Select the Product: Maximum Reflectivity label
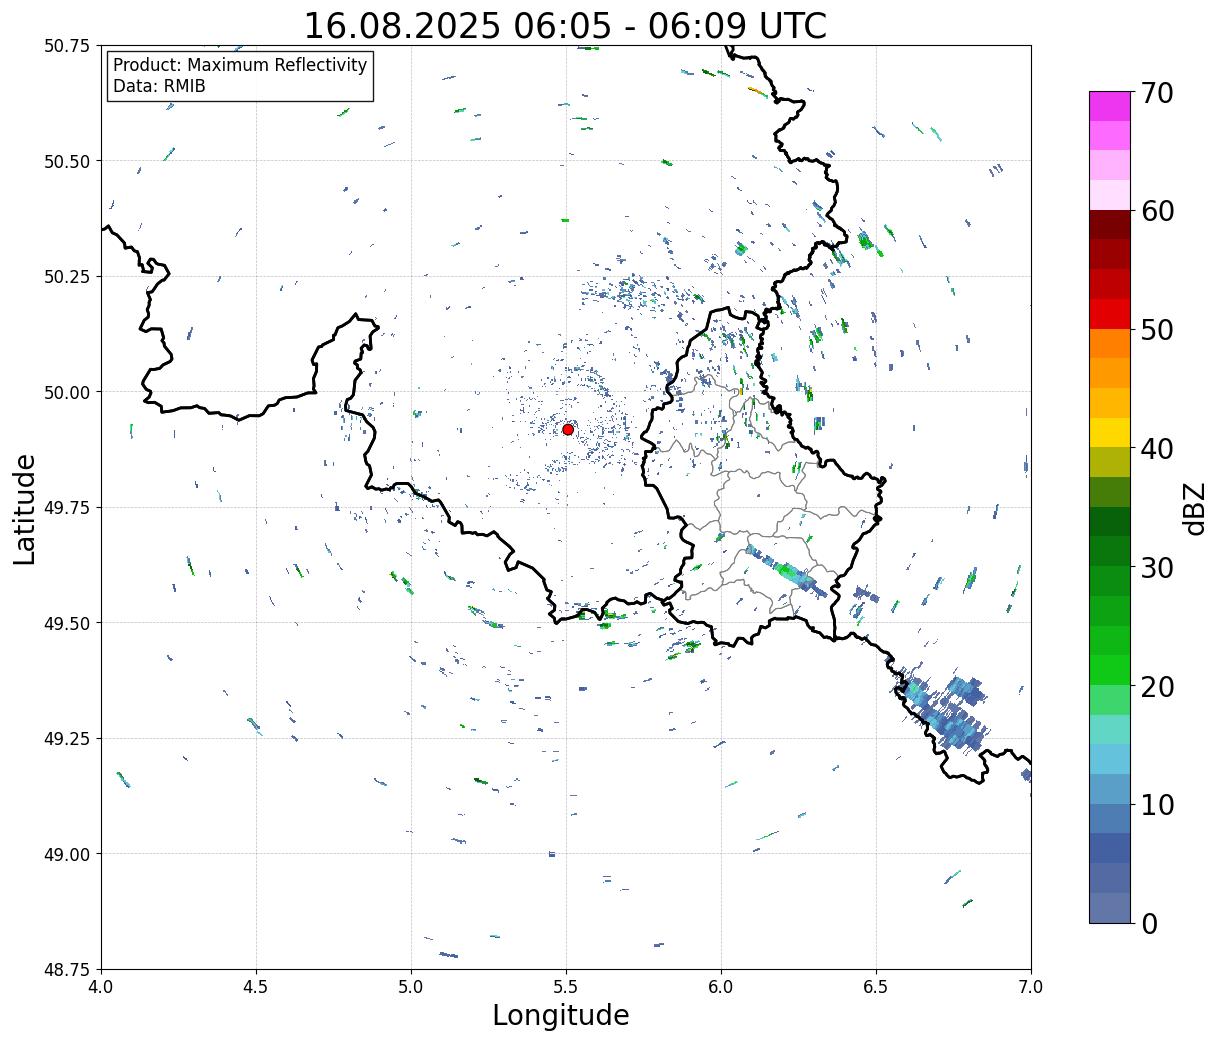The width and height of the screenshot is (1219, 1040). (x=240, y=65)
